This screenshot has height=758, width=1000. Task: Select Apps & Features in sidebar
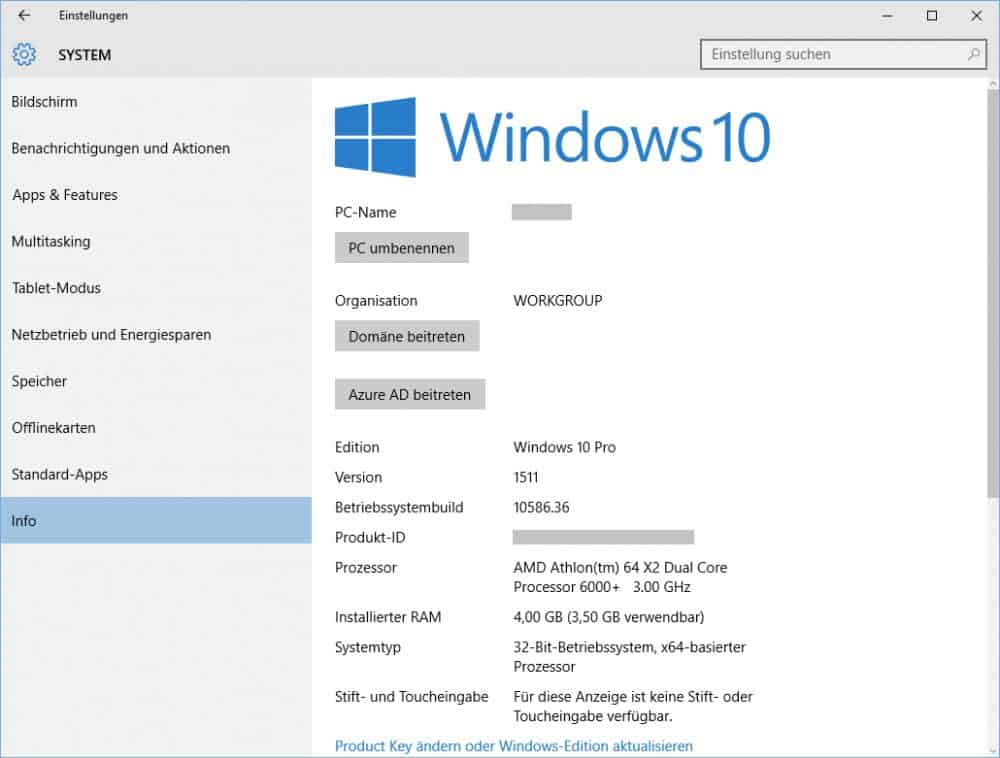(156, 195)
